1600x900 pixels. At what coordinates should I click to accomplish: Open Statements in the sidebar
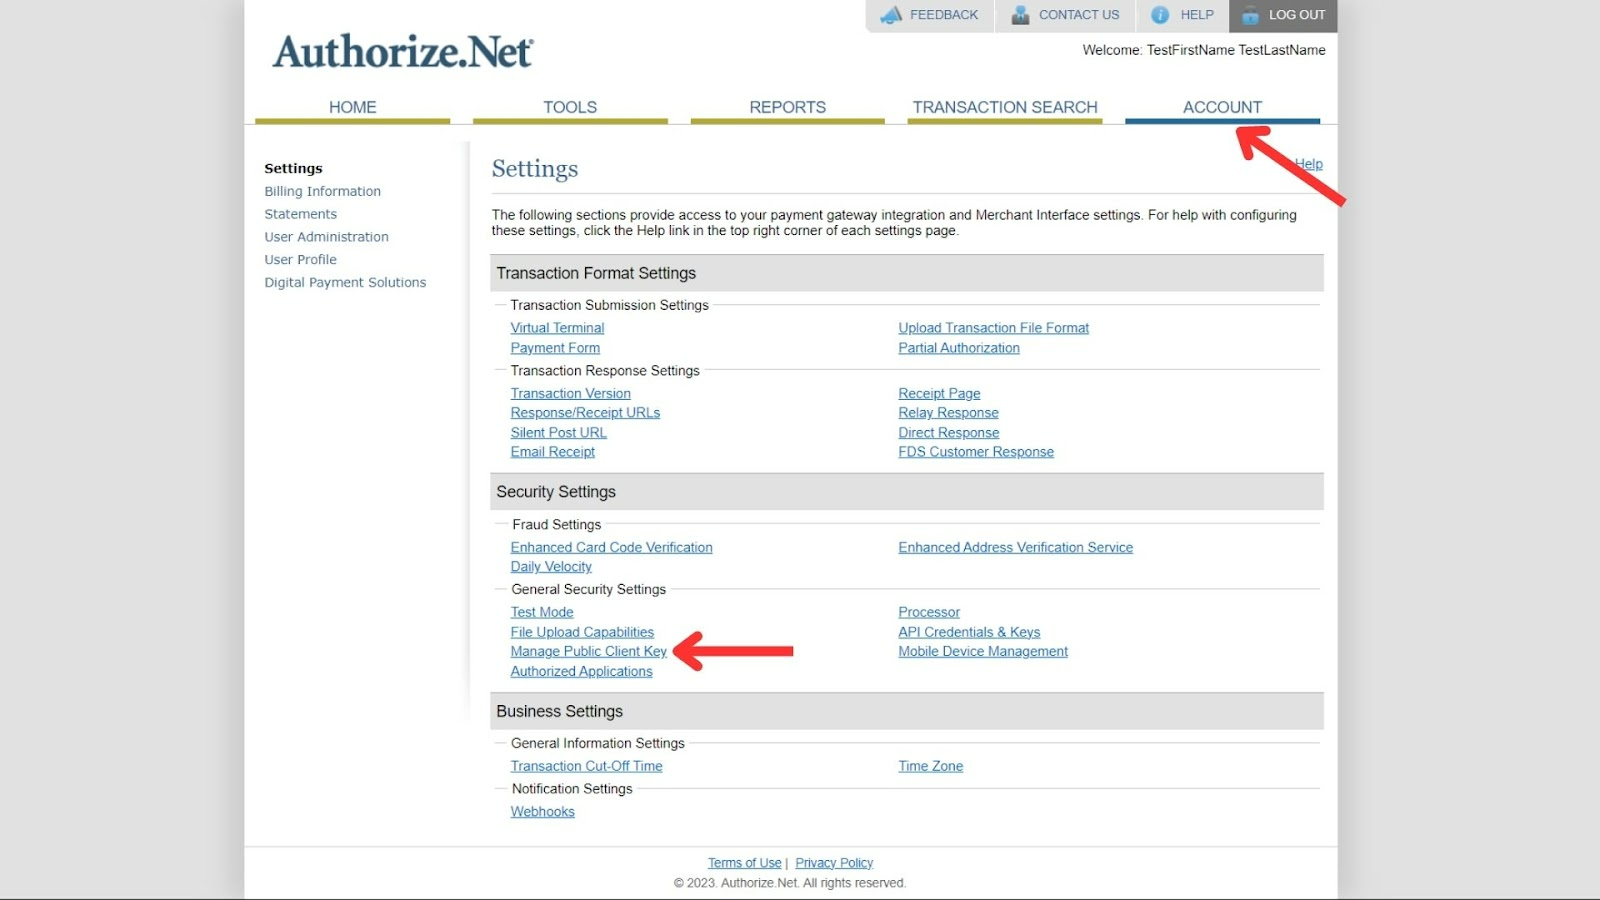[300, 214]
